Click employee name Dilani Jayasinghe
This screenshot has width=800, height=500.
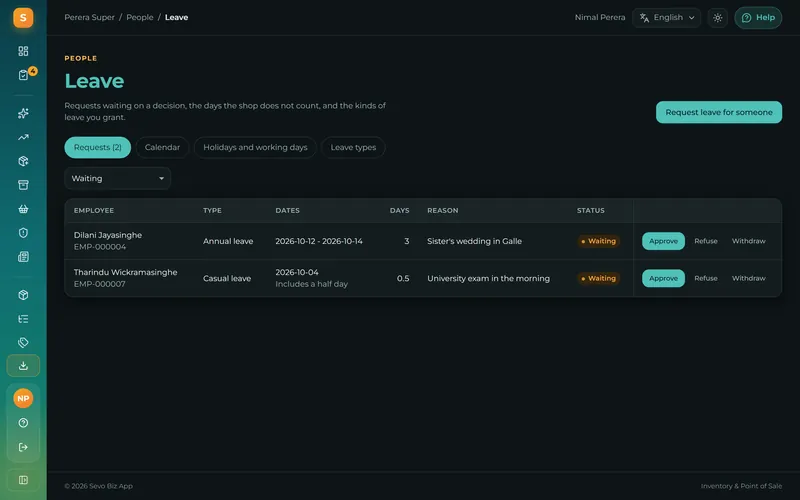[108, 235]
